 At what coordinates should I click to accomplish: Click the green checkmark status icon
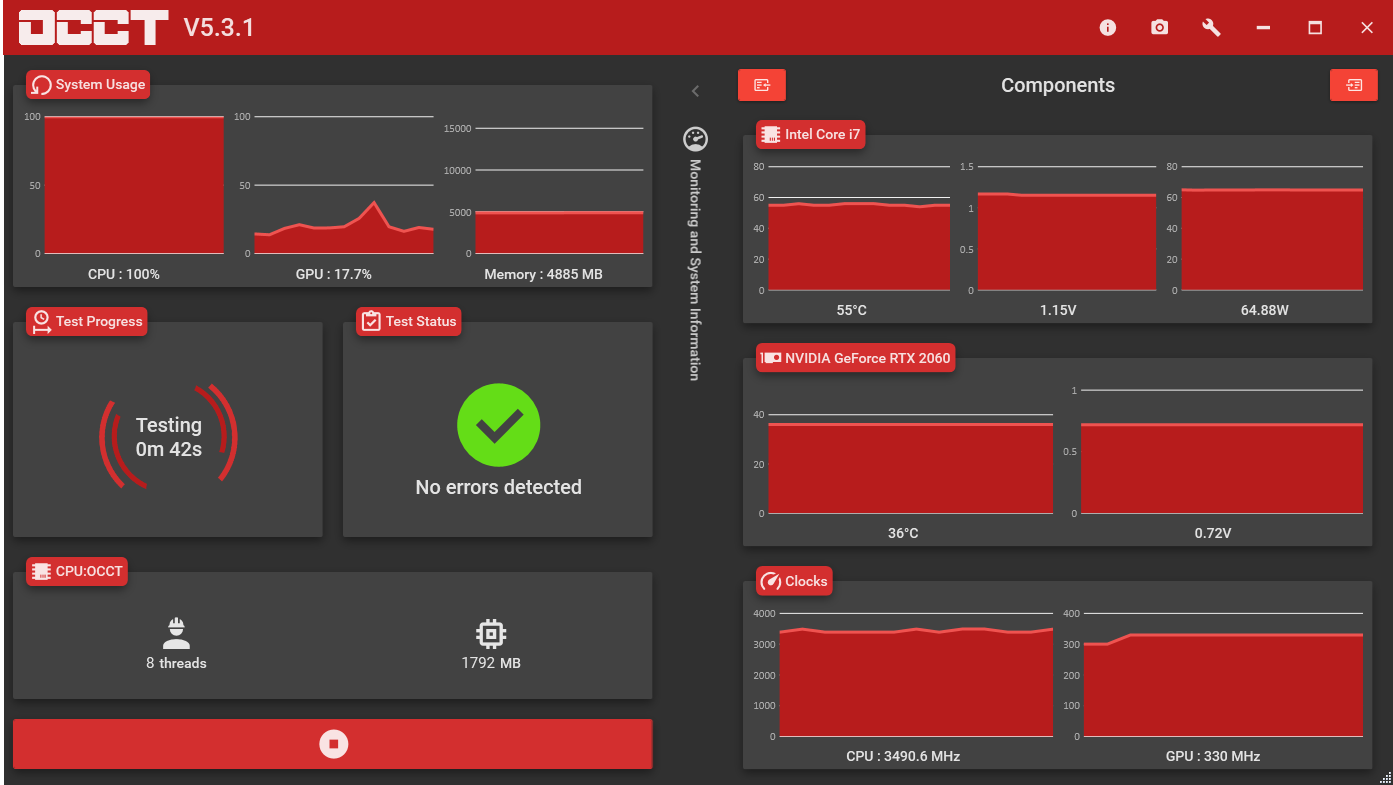coord(499,425)
